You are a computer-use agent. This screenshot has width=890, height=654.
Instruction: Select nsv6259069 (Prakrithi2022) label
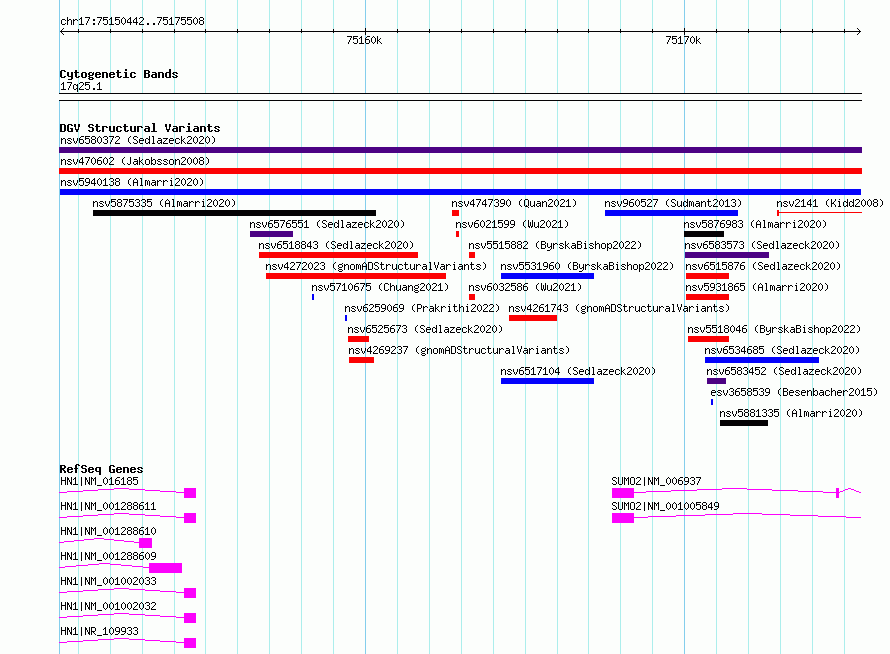(x=422, y=308)
